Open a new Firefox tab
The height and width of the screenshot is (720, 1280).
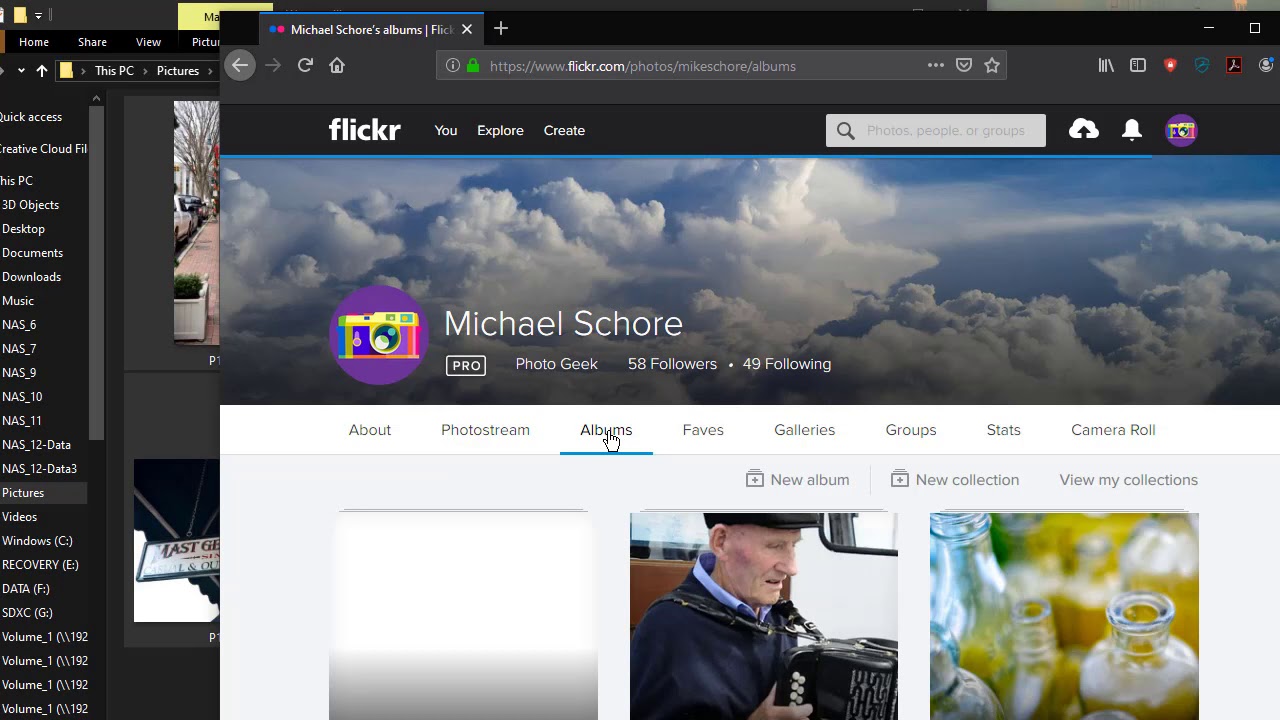(x=501, y=29)
